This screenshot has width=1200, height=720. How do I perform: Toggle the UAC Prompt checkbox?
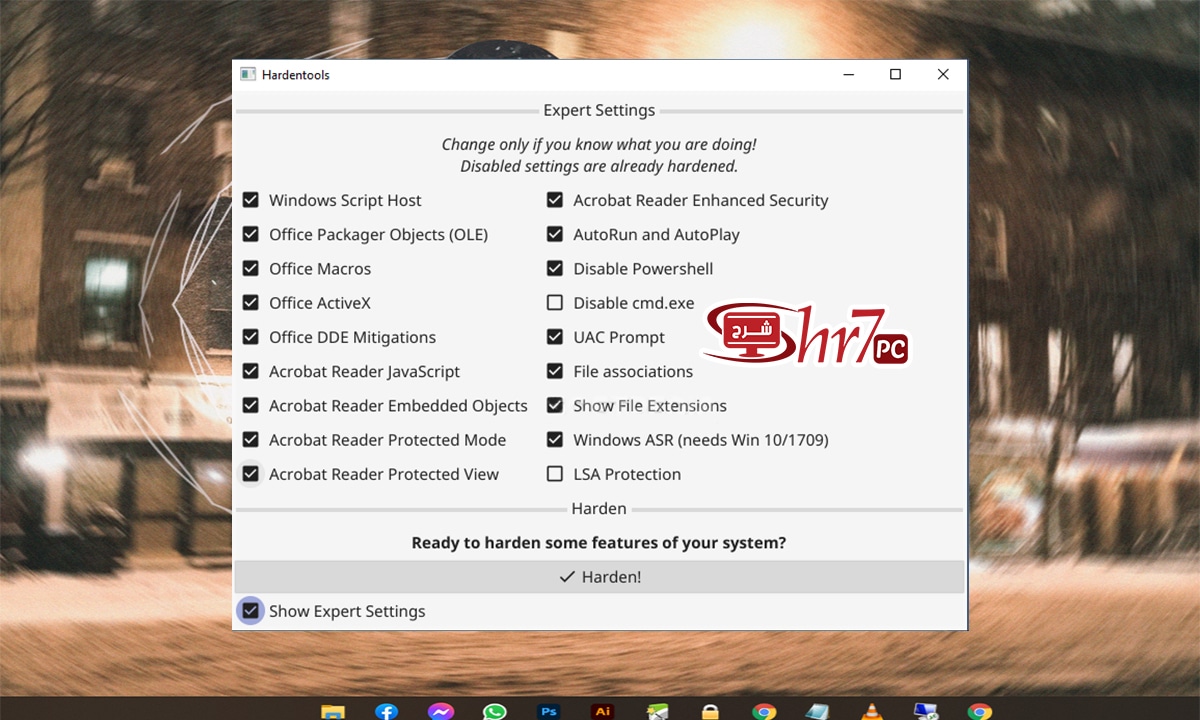coord(554,337)
